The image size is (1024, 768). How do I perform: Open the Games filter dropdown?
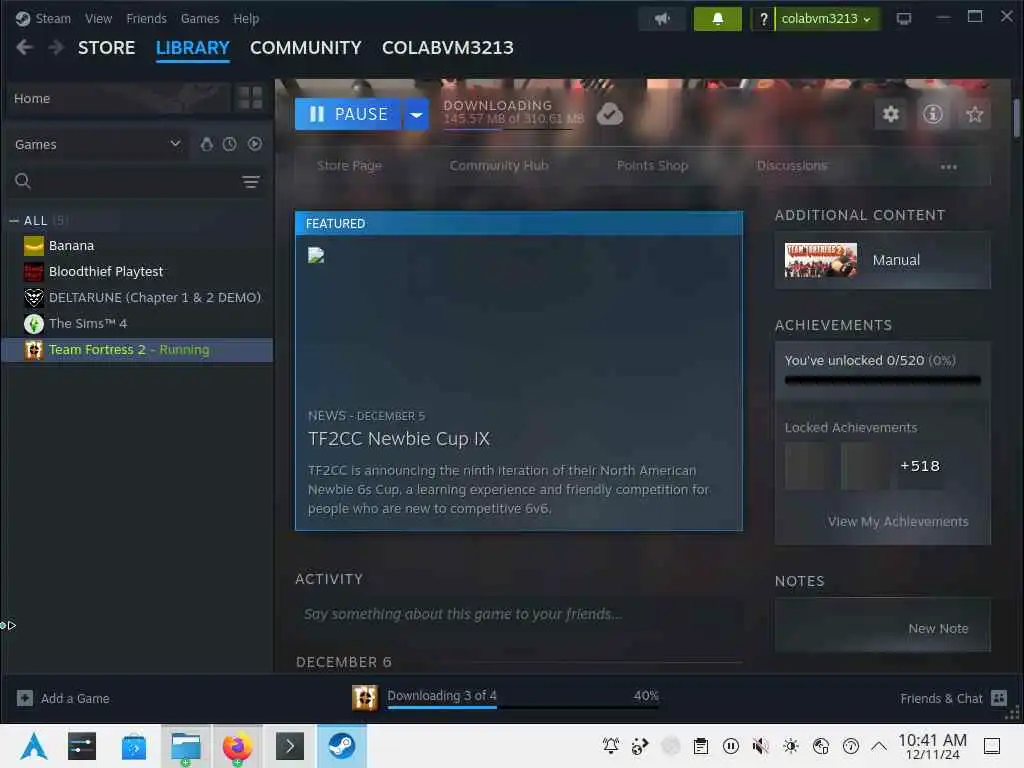[x=98, y=144]
